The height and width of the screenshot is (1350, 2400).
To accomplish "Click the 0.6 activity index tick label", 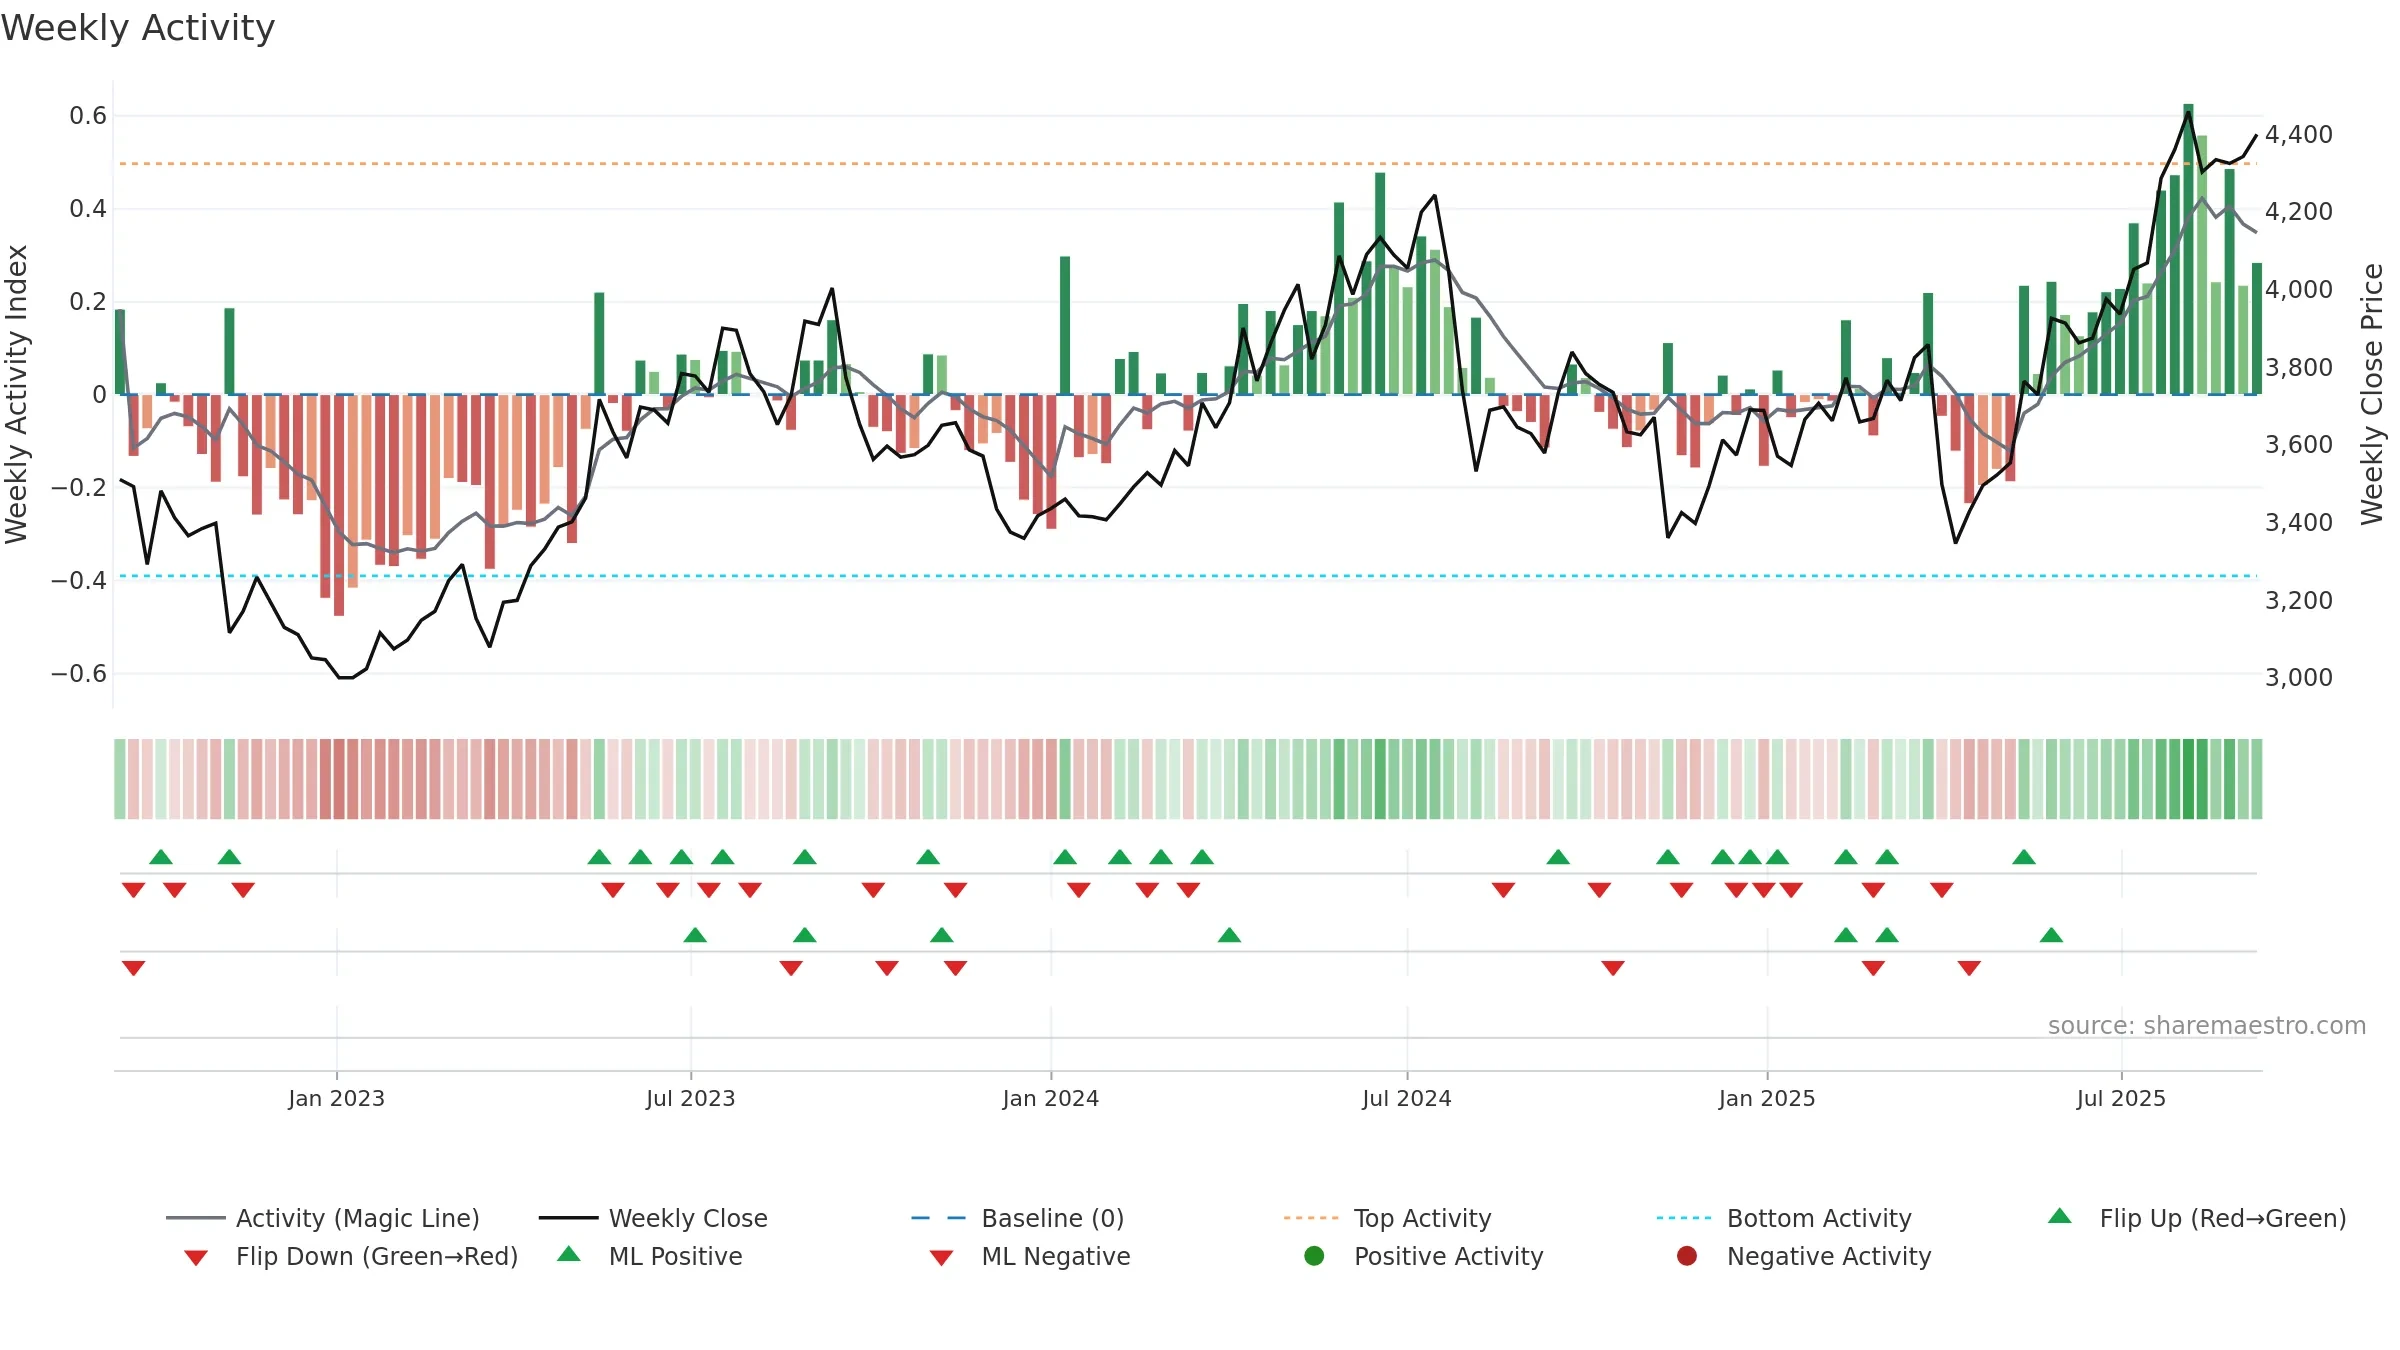I will 88,116.
